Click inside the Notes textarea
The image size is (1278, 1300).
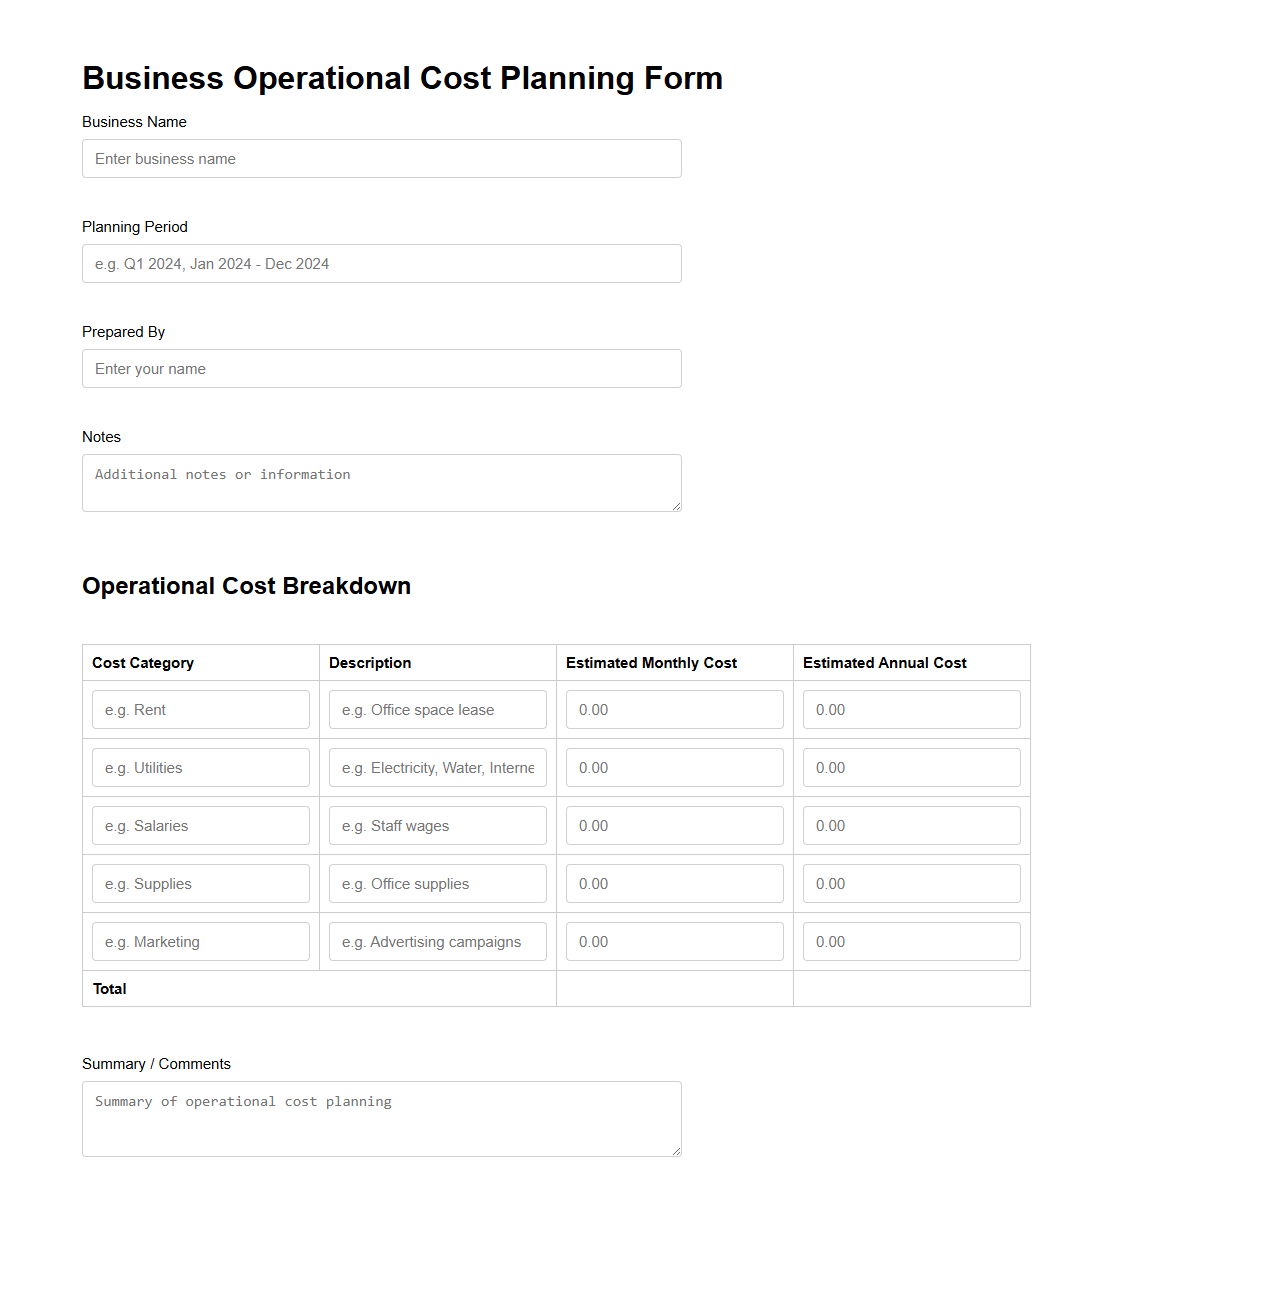click(x=381, y=482)
